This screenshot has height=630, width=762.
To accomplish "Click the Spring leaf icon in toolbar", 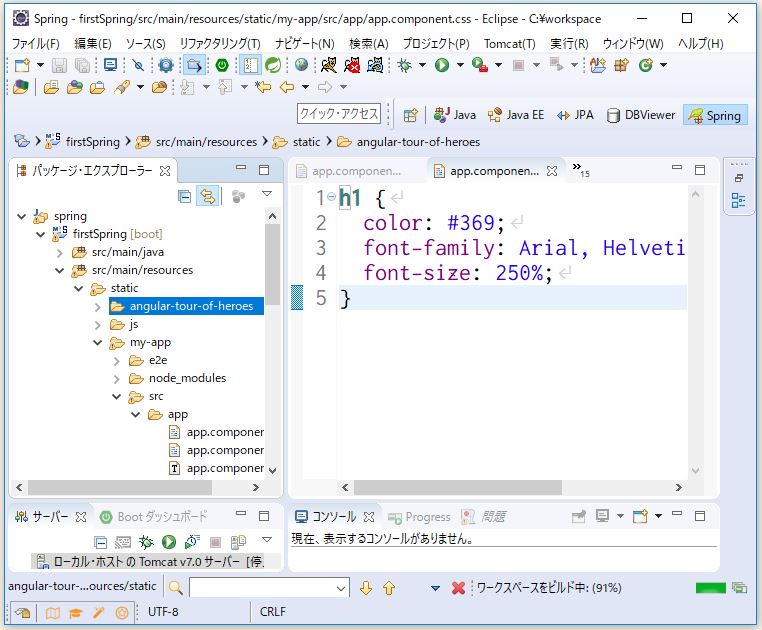I will 273,65.
